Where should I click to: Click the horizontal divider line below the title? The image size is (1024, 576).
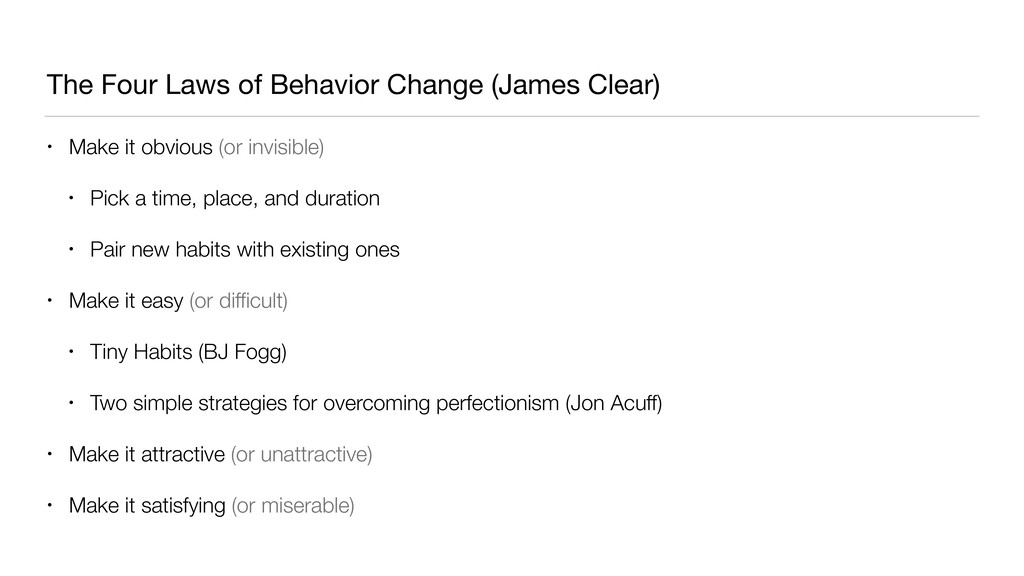pyautogui.click(x=512, y=116)
